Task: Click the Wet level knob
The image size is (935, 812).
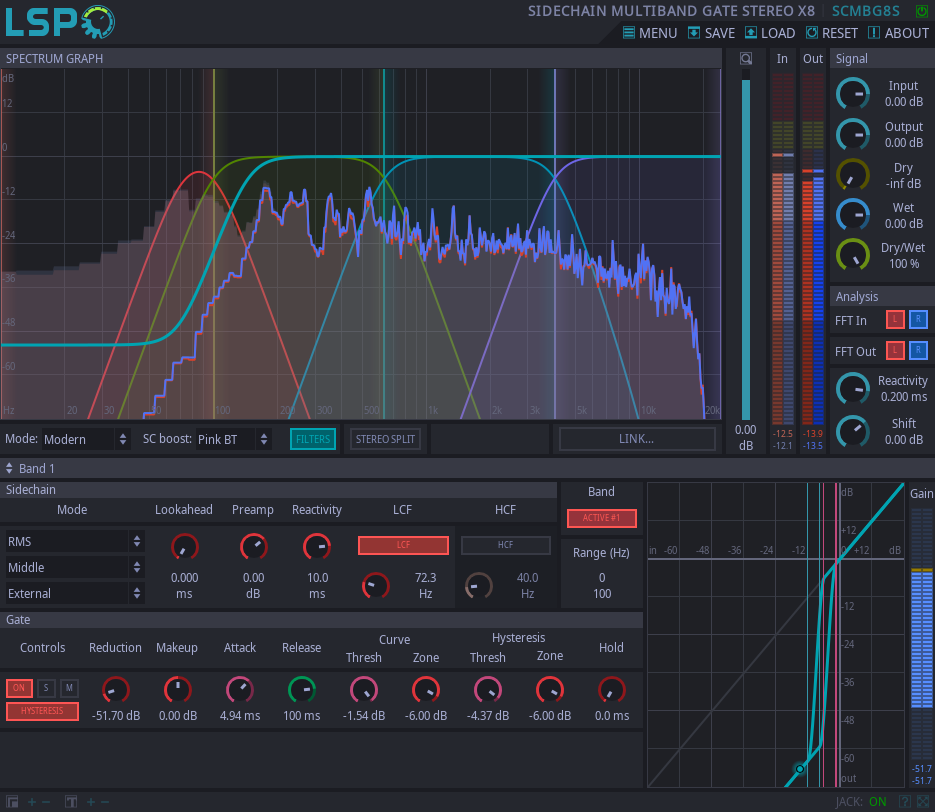Action: 853,215
